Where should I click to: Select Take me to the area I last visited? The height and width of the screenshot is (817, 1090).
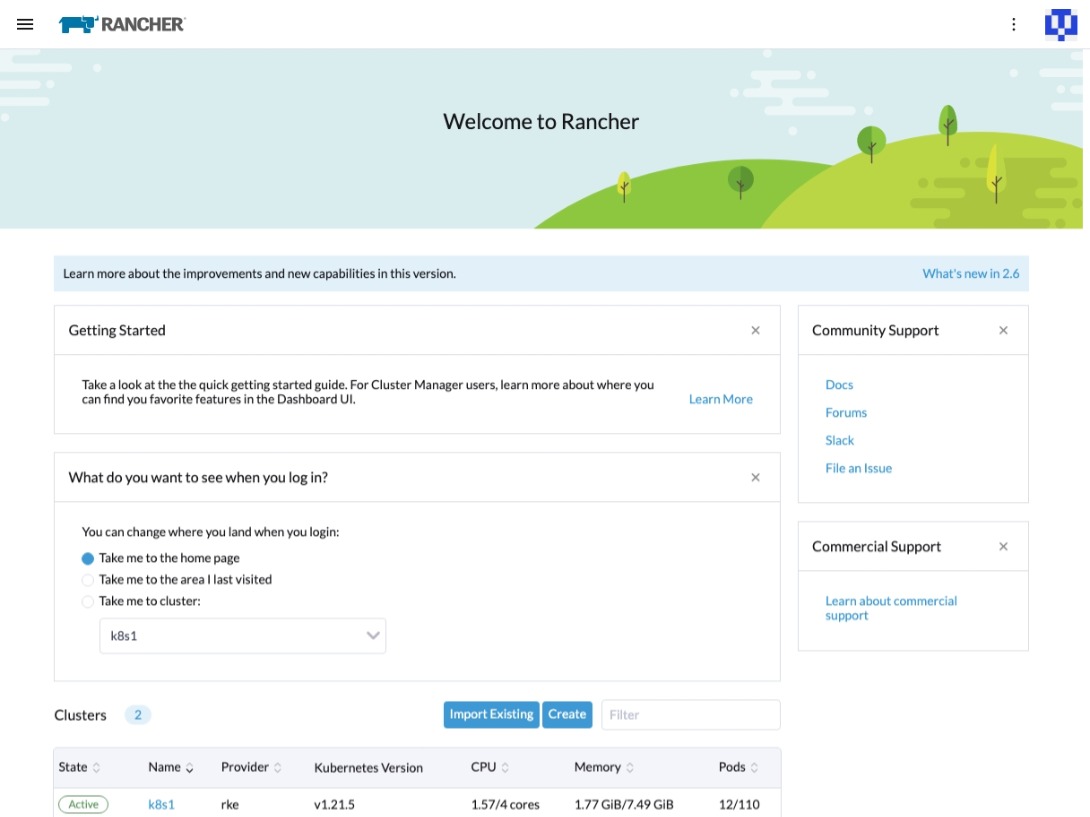click(88, 579)
